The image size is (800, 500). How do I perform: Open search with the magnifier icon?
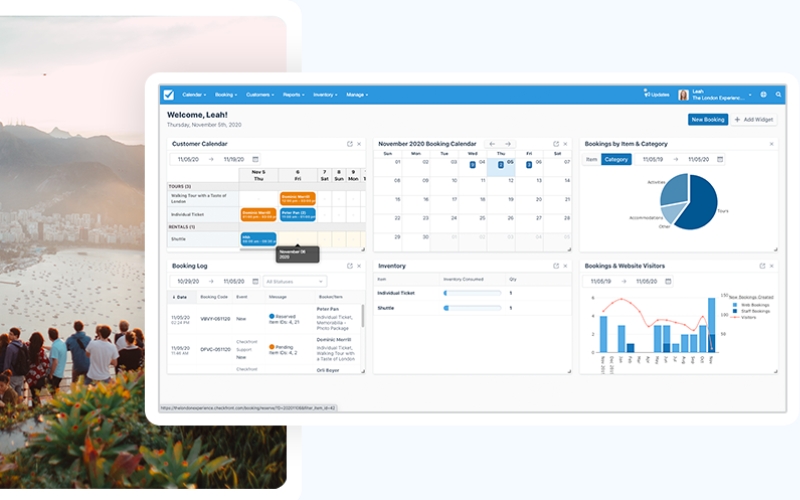point(778,94)
